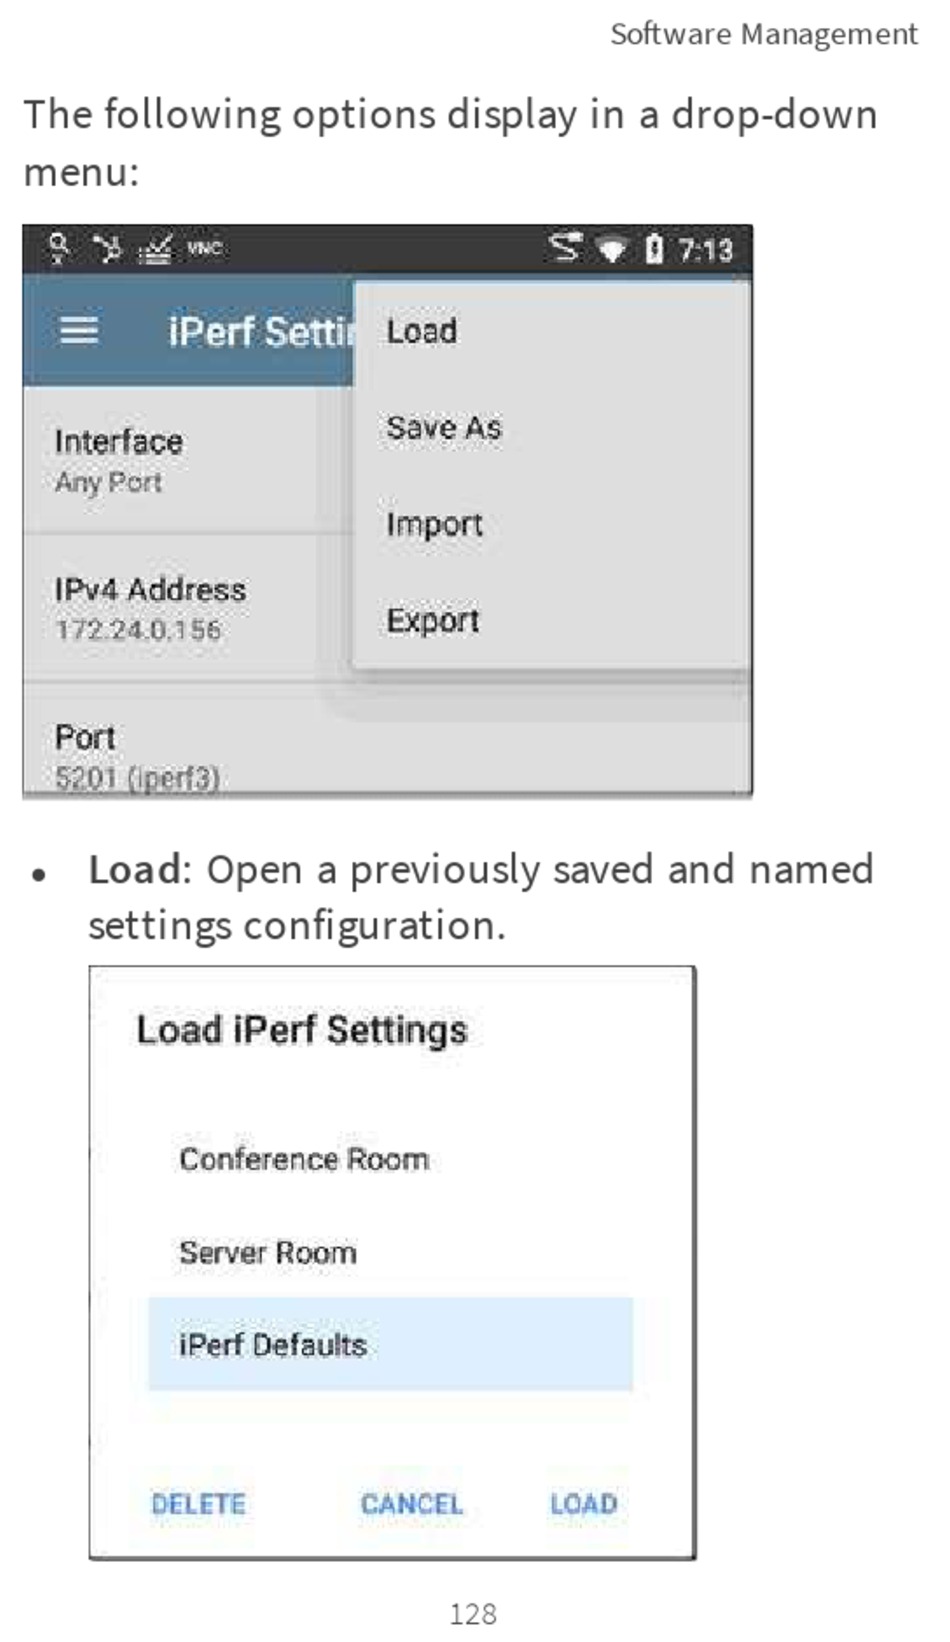The height and width of the screenshot is (1642, 950).
Task: Tap the Wi-Fi status icon
Action: 611,248
